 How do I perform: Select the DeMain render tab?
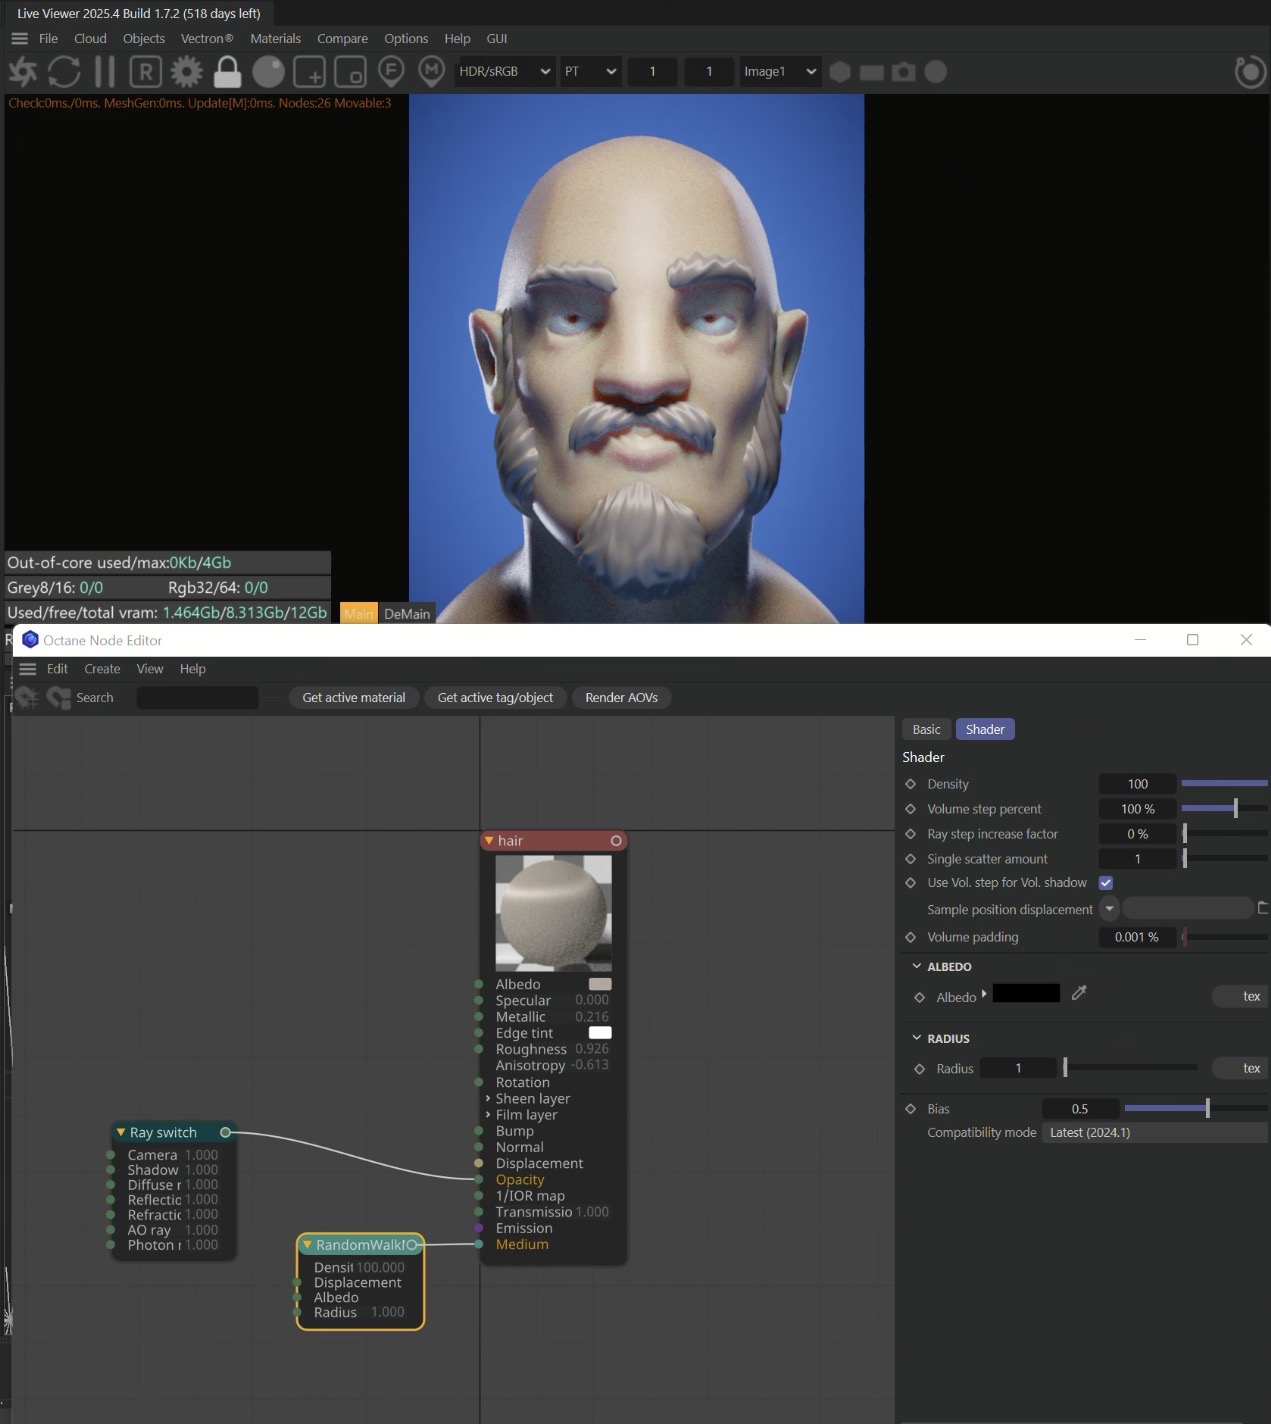tap(407, 614)
